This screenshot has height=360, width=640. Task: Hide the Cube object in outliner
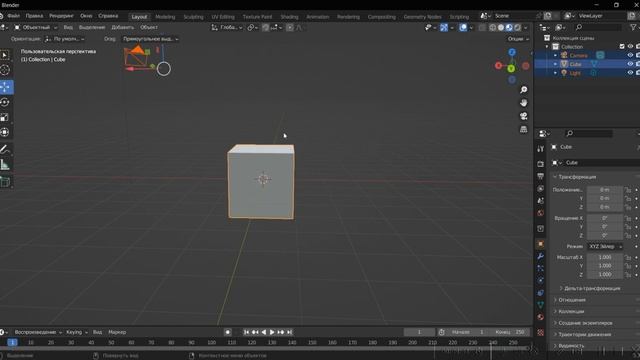(x=630, y=64)
